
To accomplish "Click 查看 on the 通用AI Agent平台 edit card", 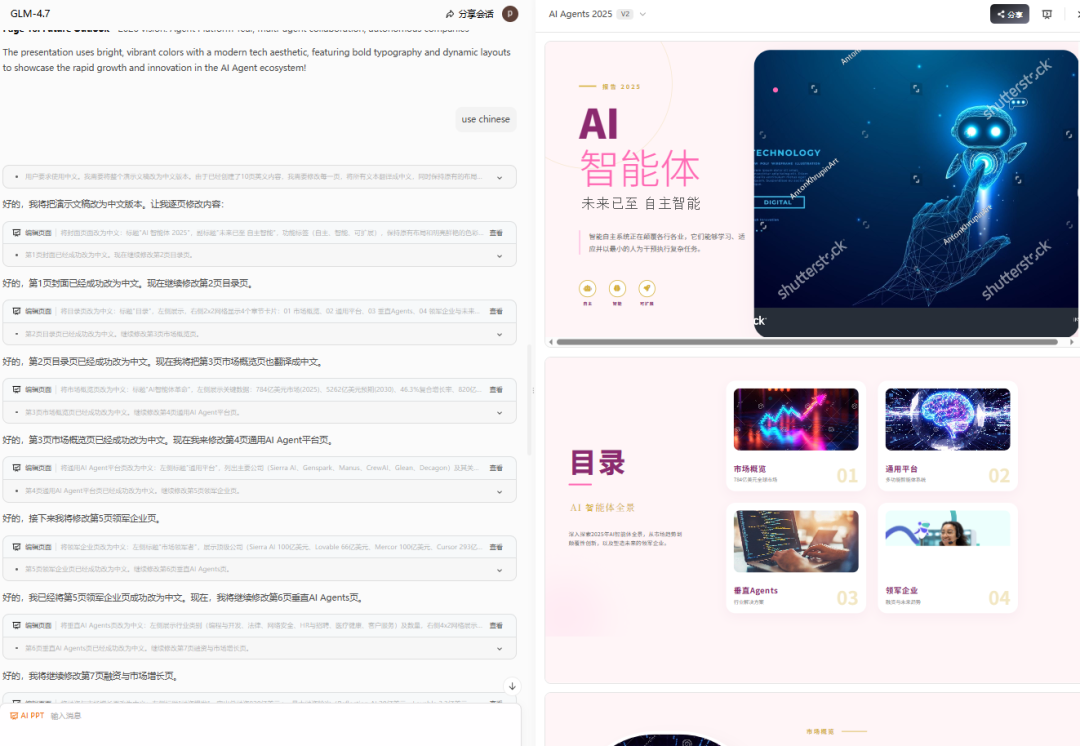I will (496, 468).
